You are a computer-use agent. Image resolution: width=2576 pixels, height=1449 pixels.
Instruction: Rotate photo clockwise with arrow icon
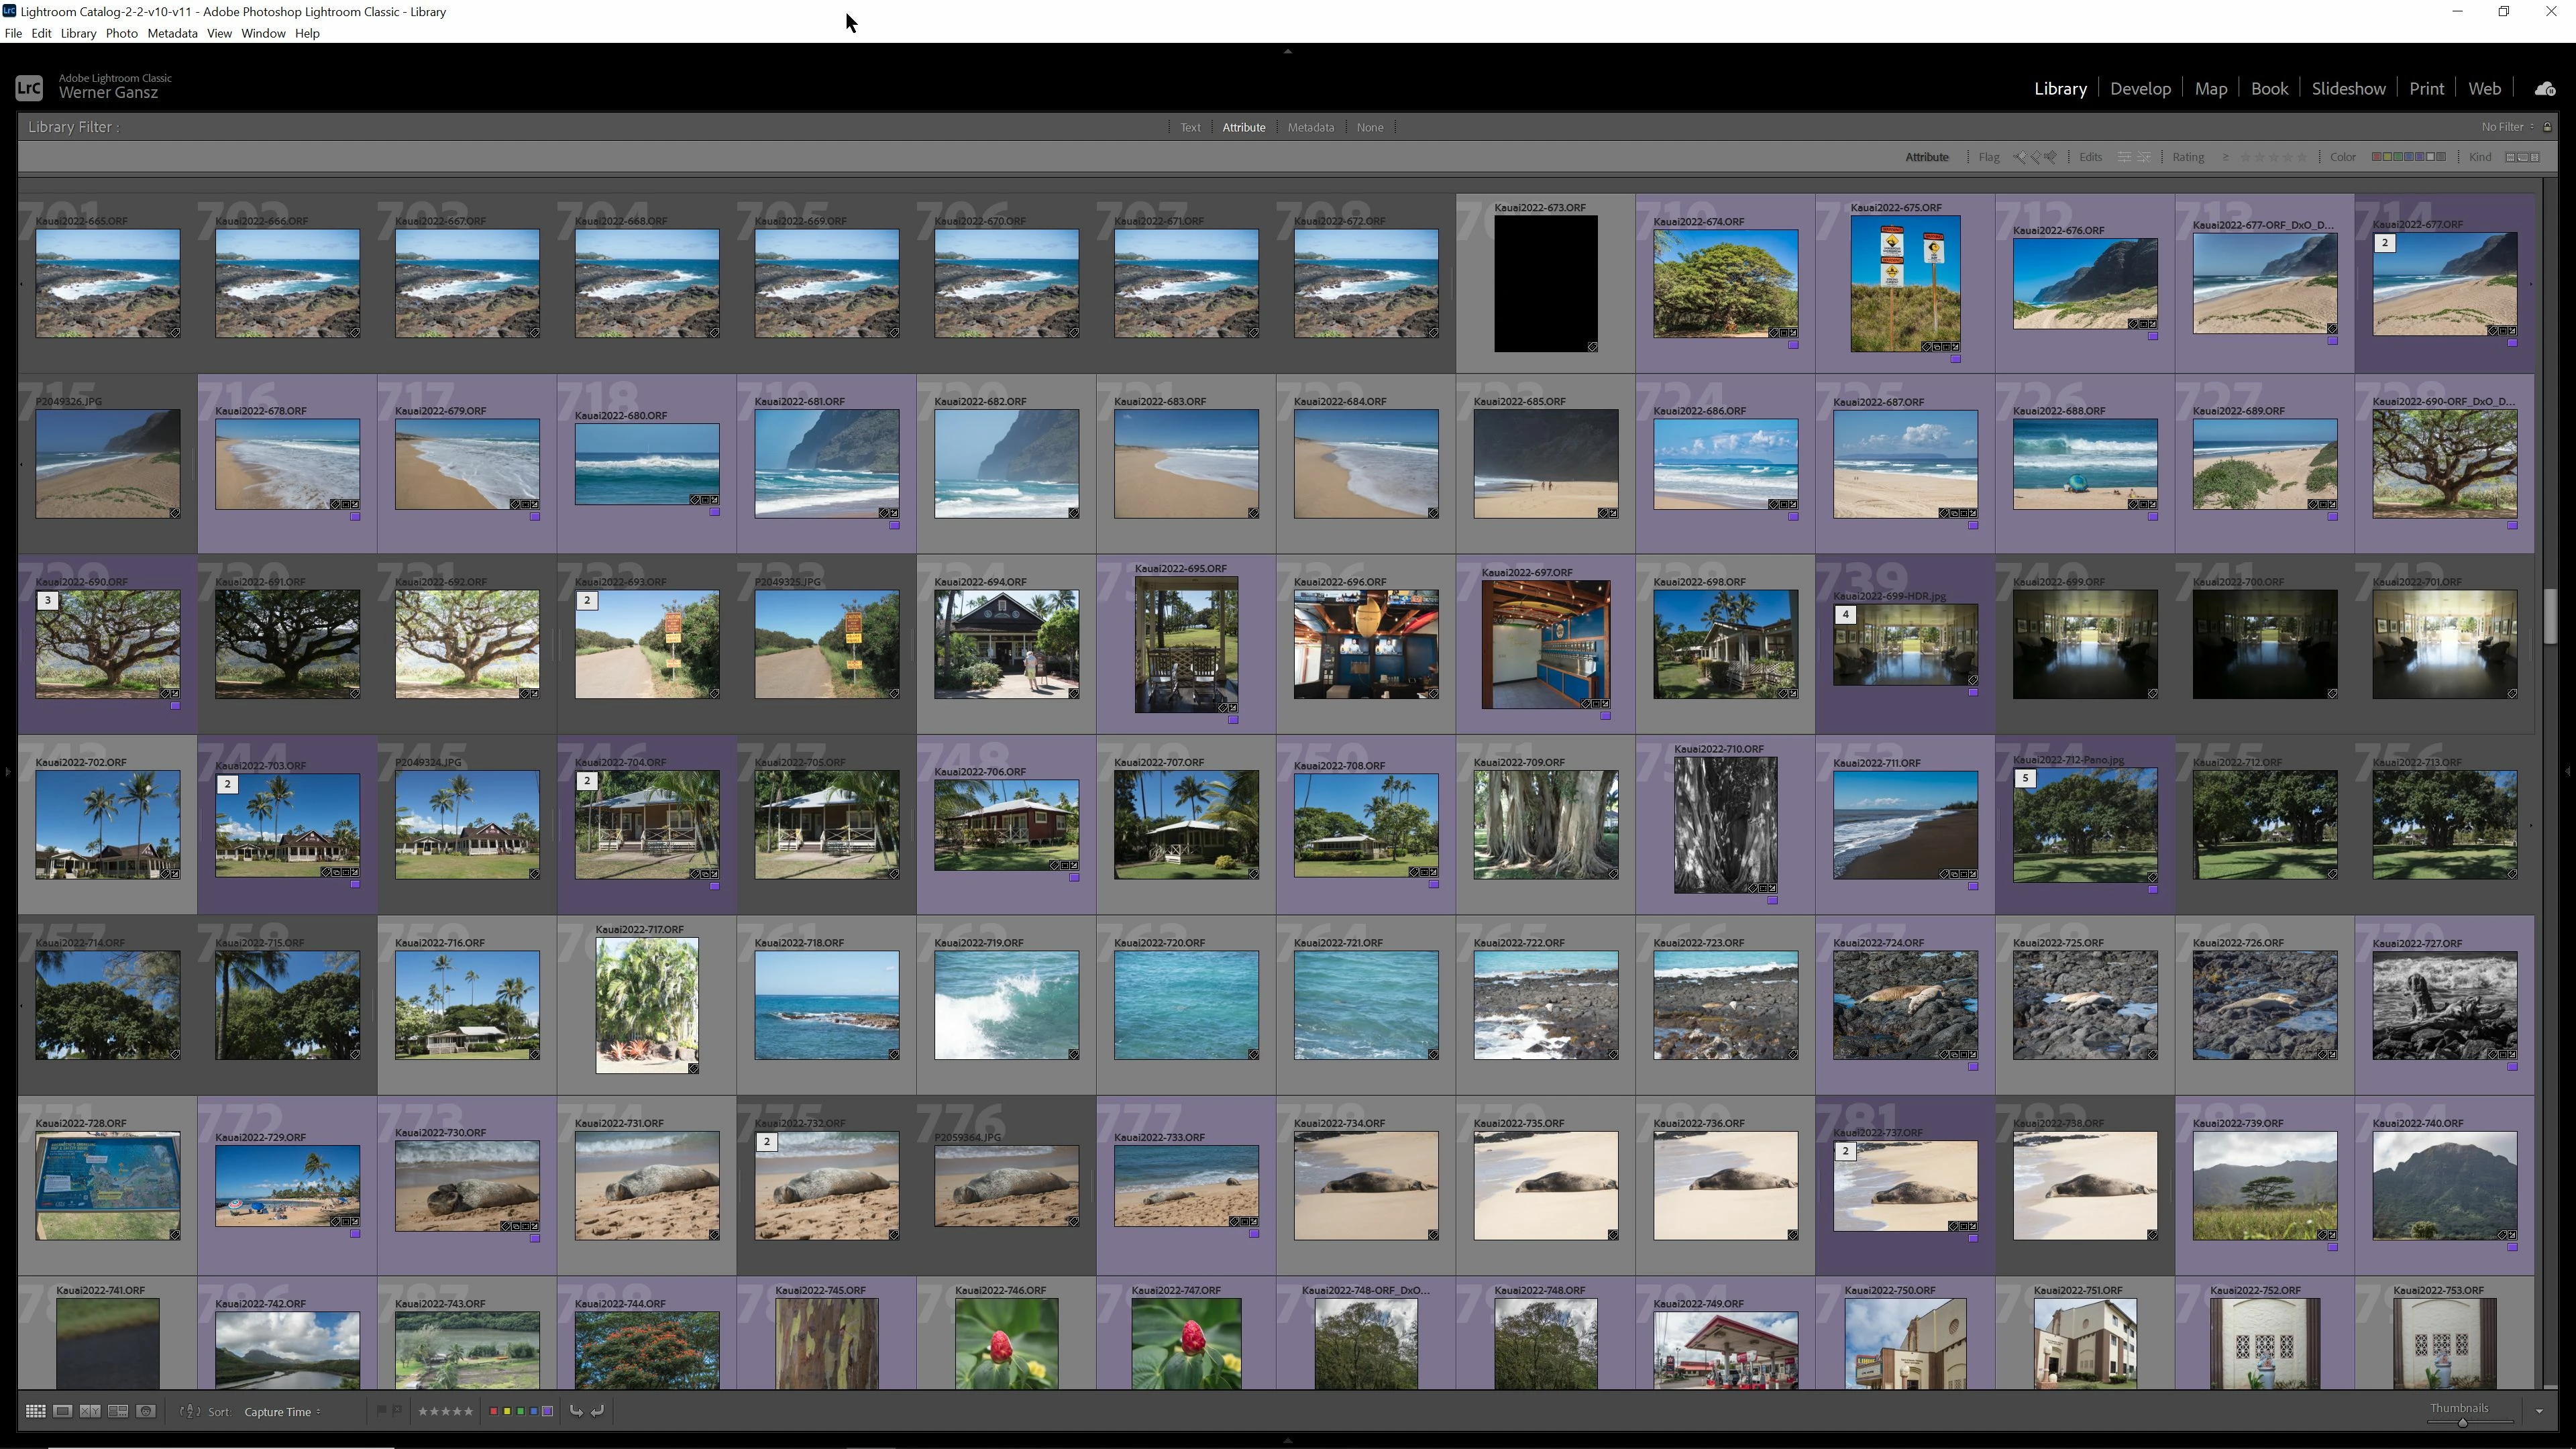(598, 1411)
